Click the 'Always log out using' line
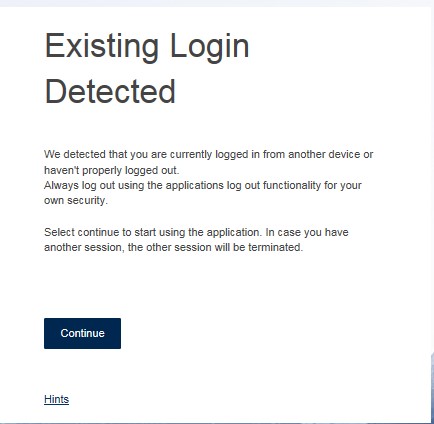The height and width of the screenshot is (424, 434). click(203, 185)
